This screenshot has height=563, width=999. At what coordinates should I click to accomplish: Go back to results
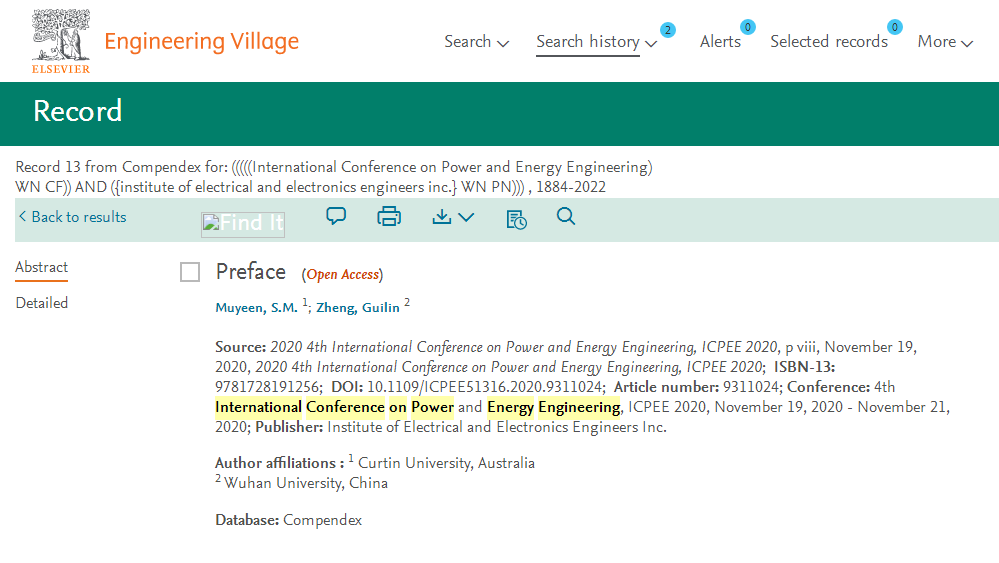tap(72, 217)
